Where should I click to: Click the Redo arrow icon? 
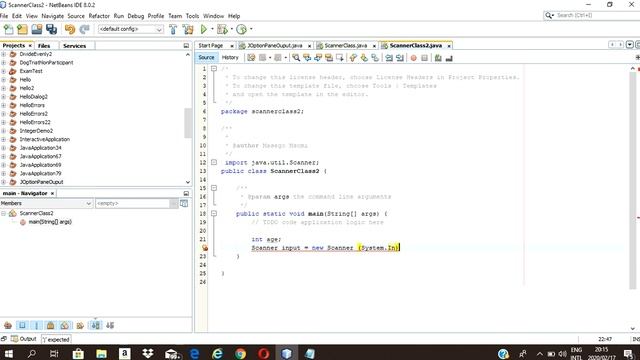coord(84,29)
